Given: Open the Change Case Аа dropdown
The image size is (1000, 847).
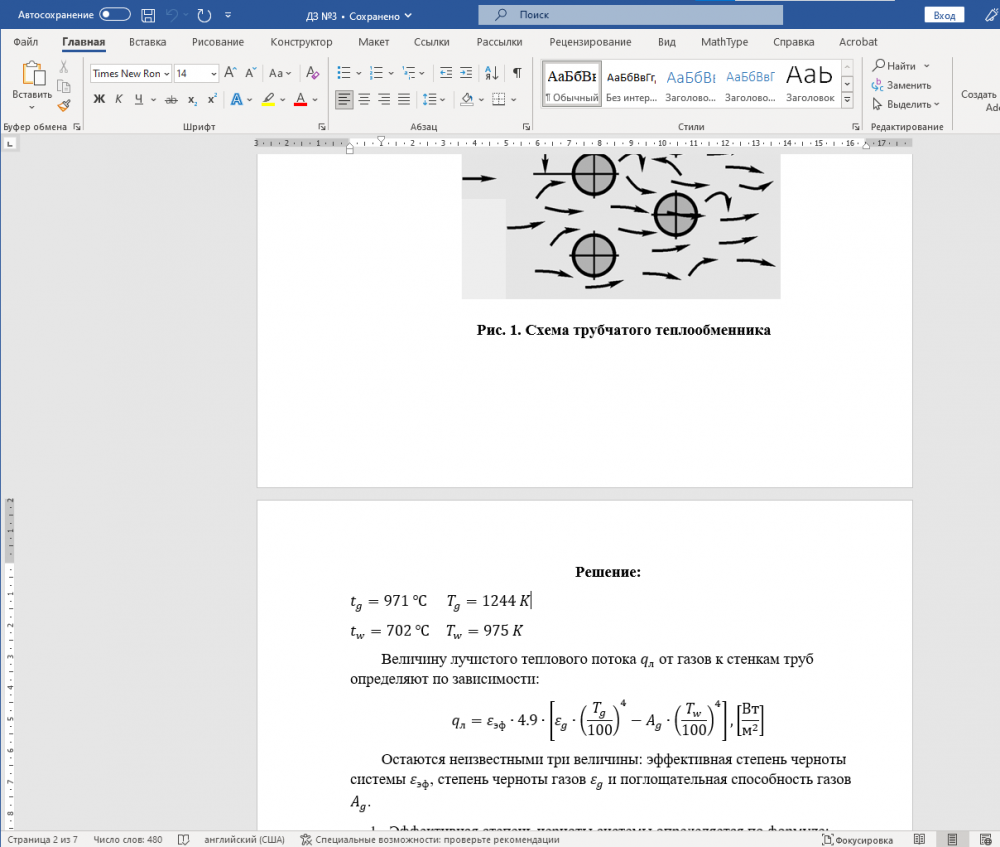Looking at the screenshot, I should (x=279, y=73).
